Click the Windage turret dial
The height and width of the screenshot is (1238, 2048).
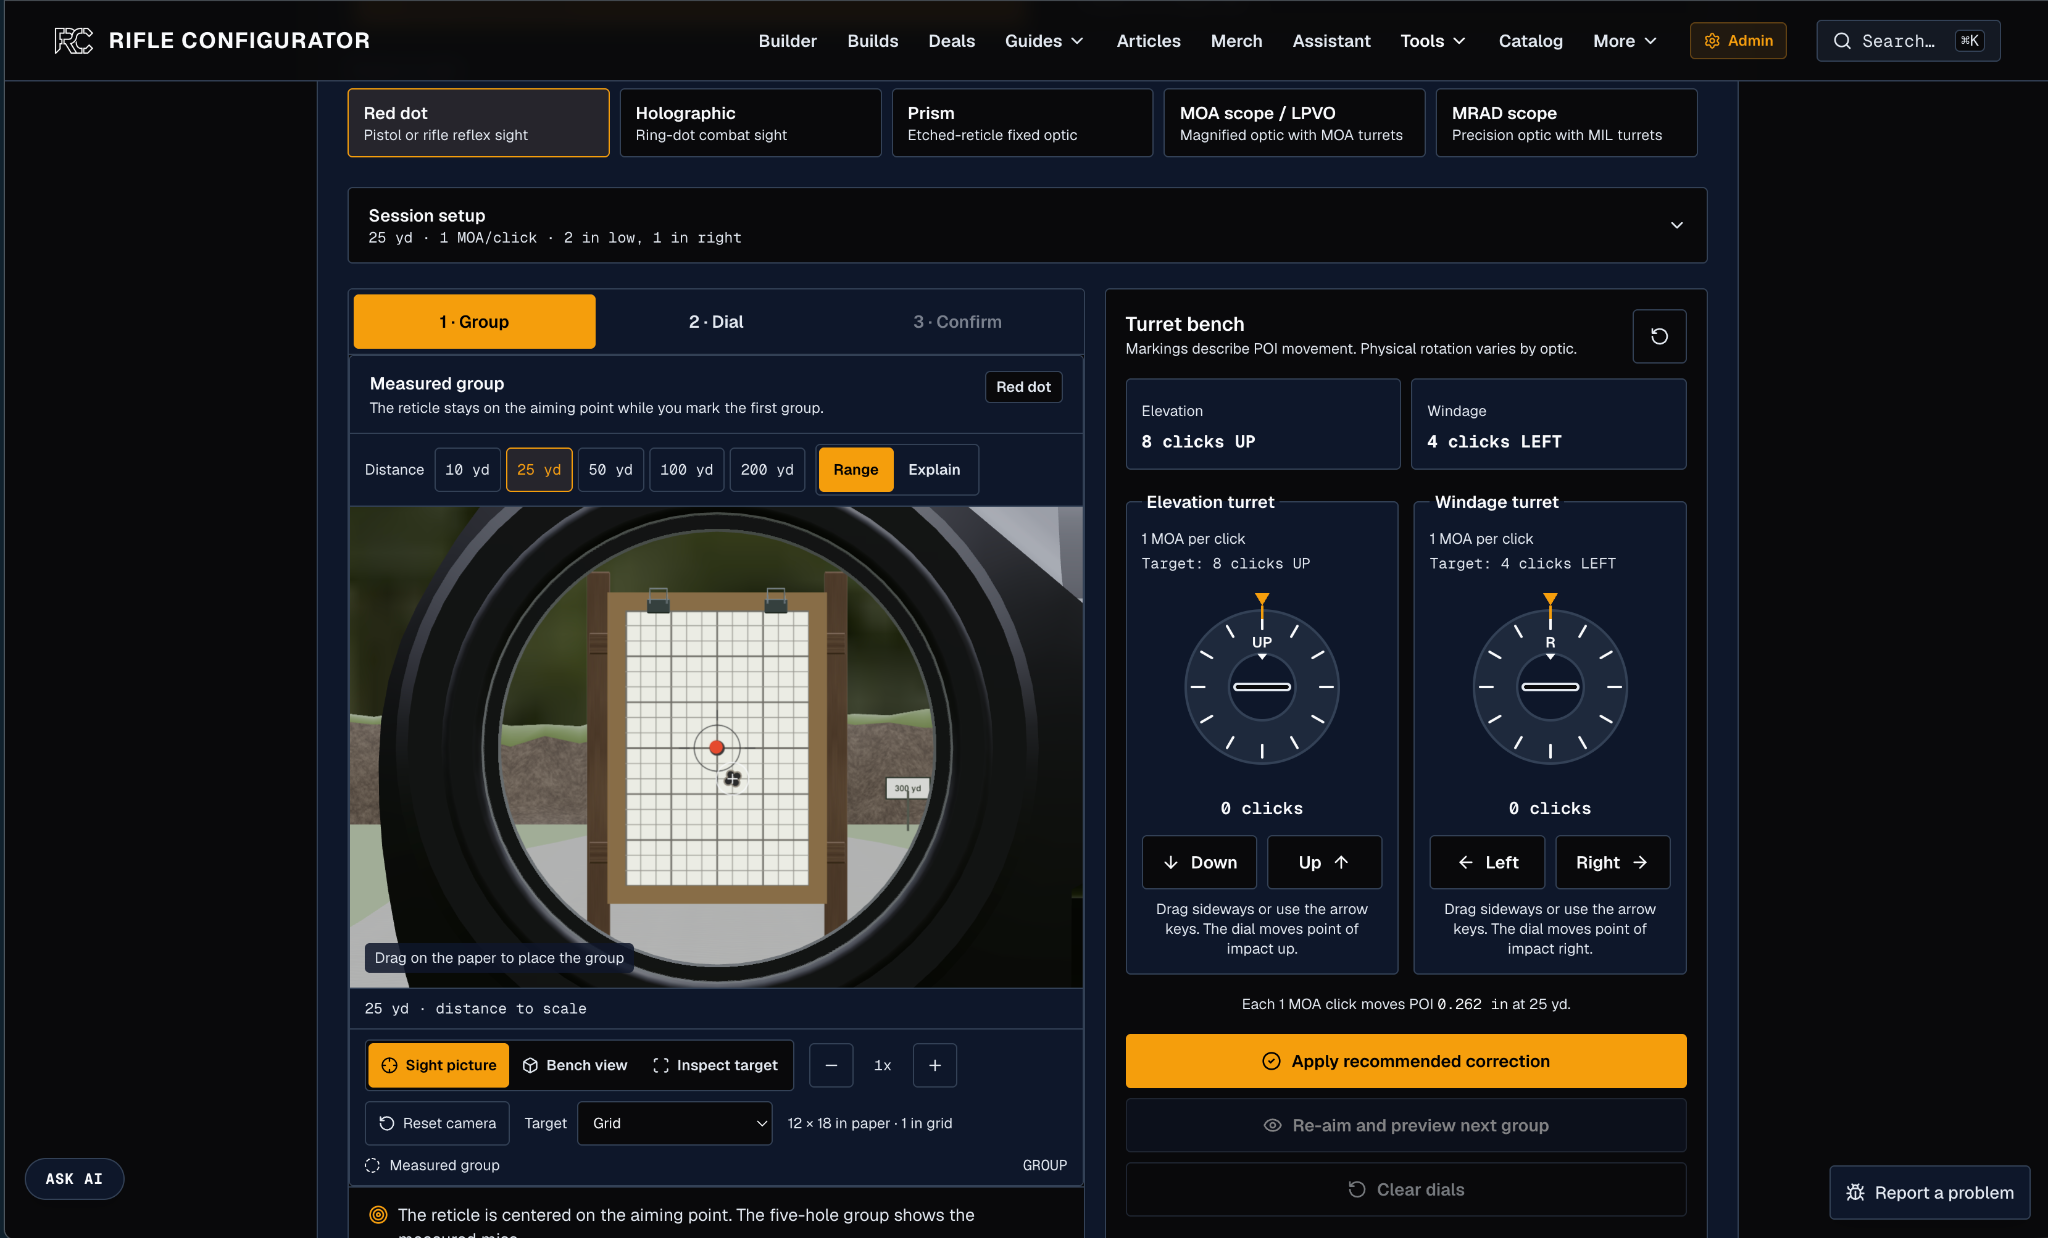1550,687
